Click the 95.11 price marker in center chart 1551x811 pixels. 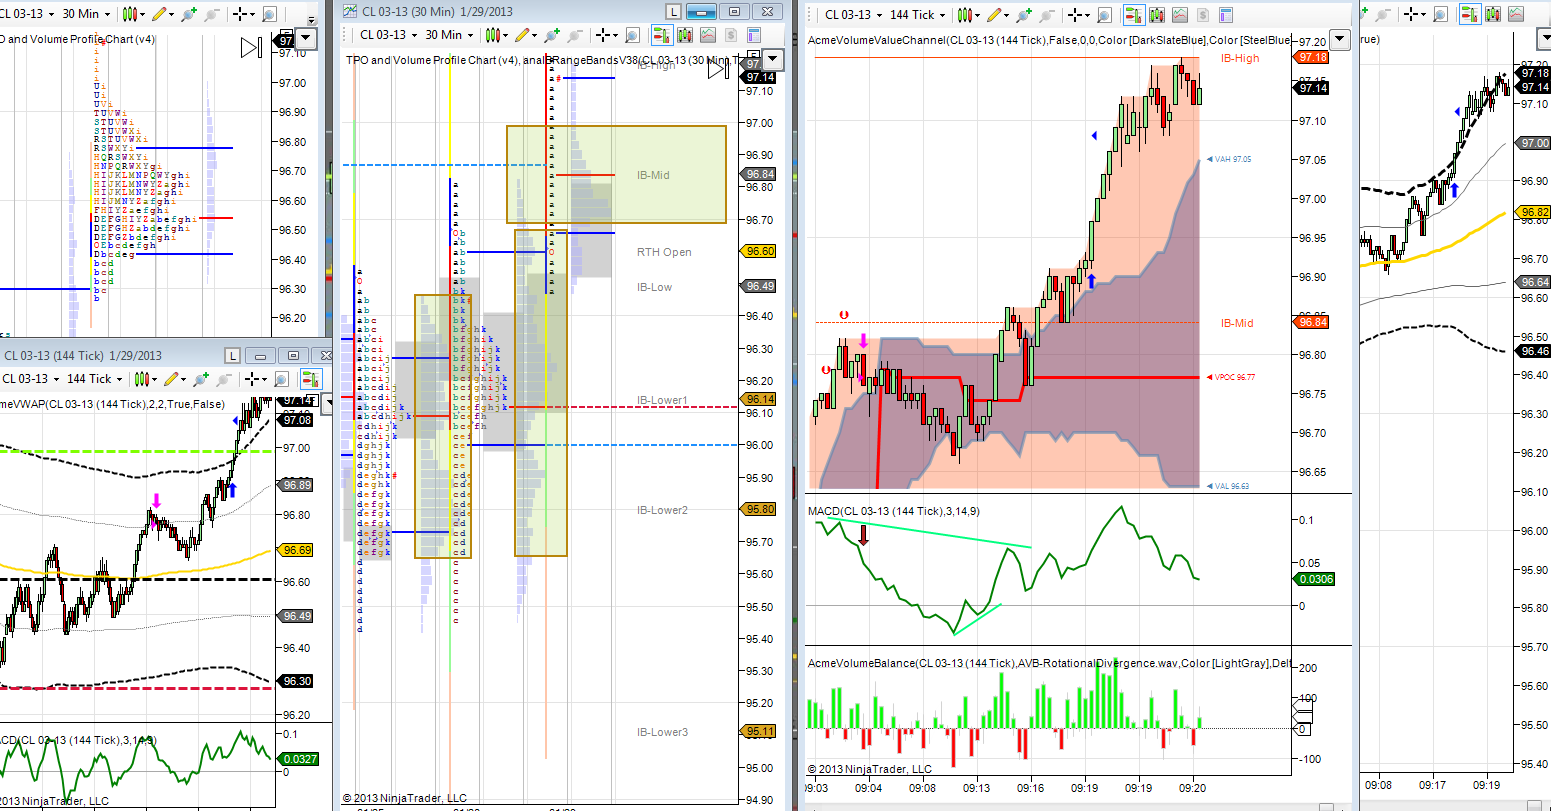tap(760, 731)
